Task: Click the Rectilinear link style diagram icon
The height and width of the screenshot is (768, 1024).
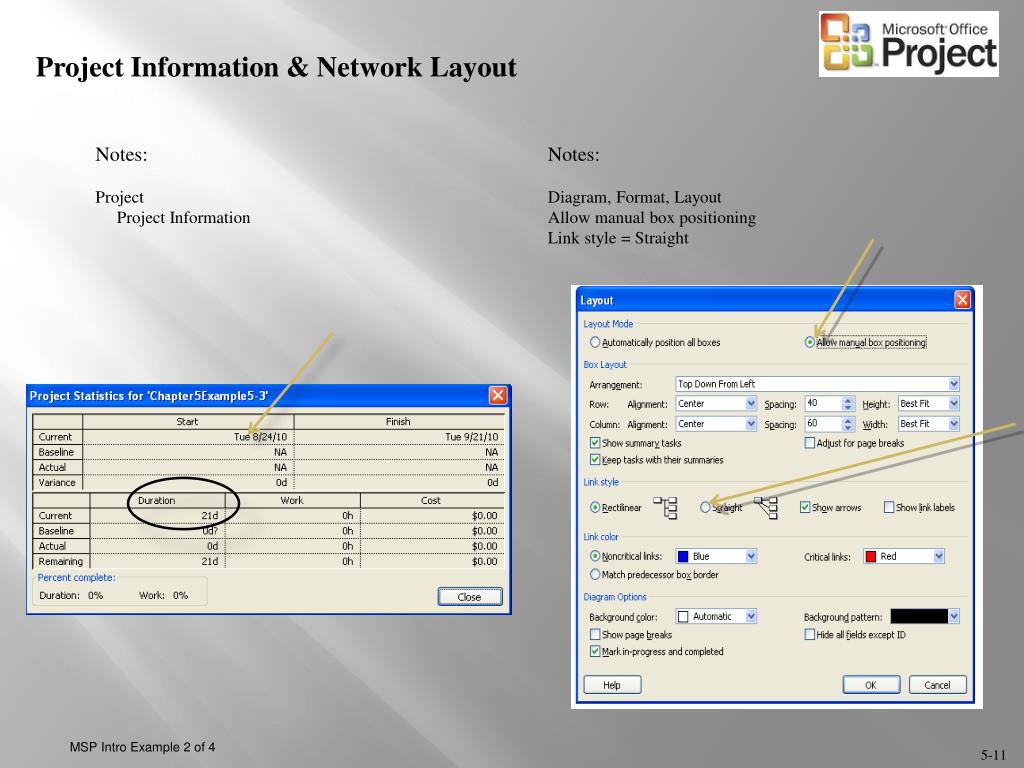Action: tap(665, 507)
